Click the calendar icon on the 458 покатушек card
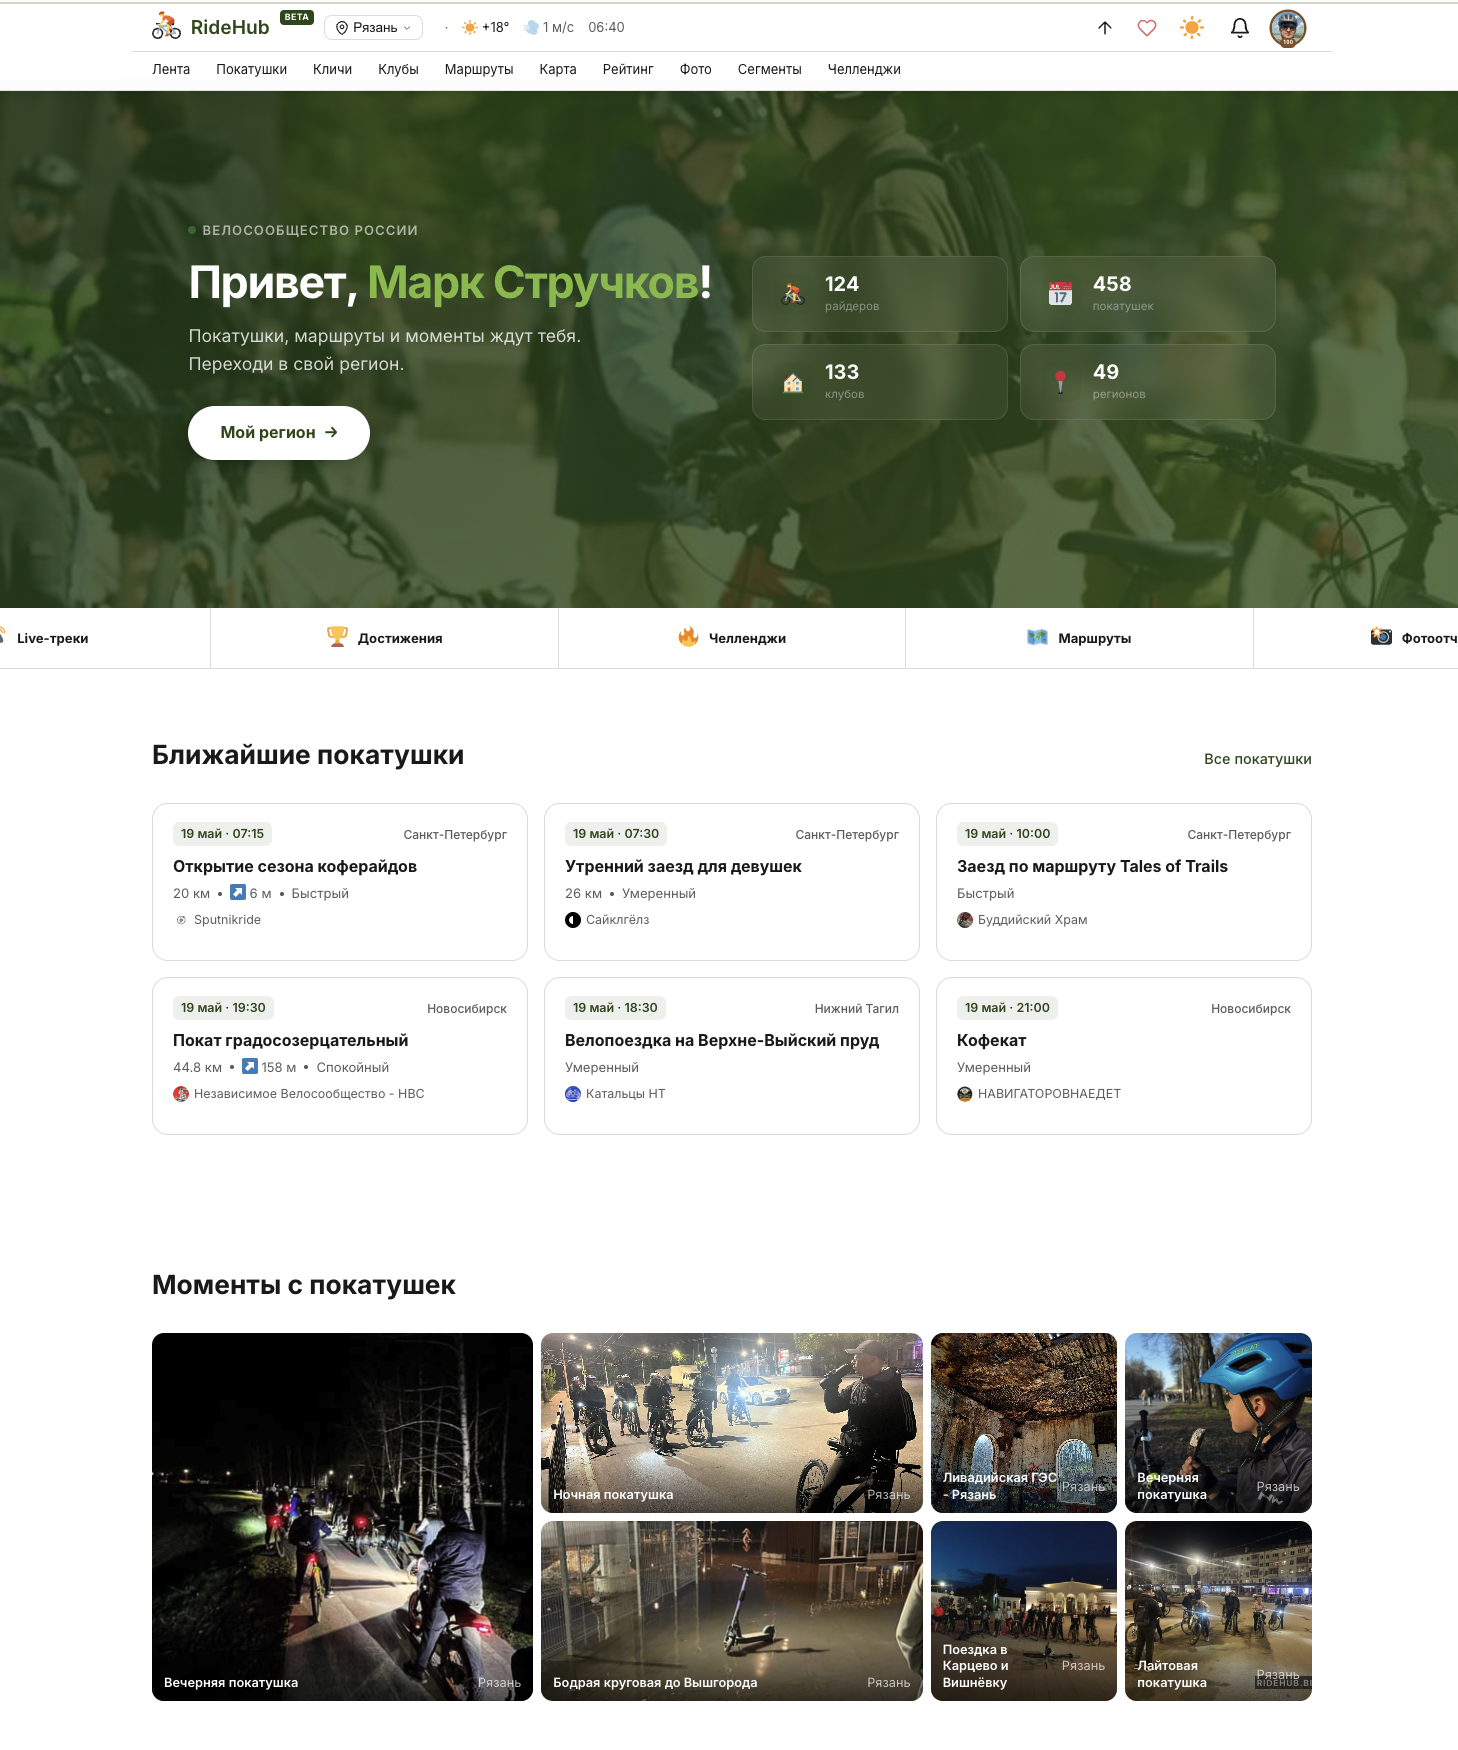 pyautogui.click(x=1060, y=294)
